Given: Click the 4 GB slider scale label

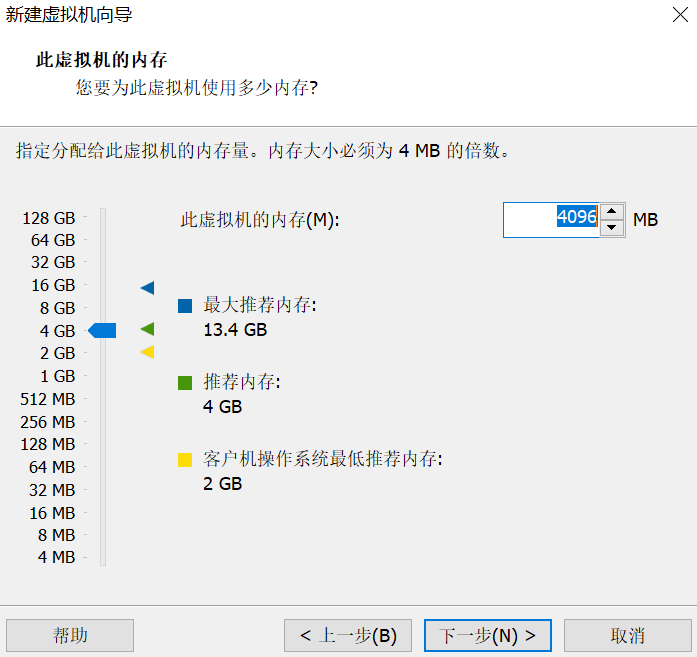Looking at the screenshot, I should click(x=57, y=331).
